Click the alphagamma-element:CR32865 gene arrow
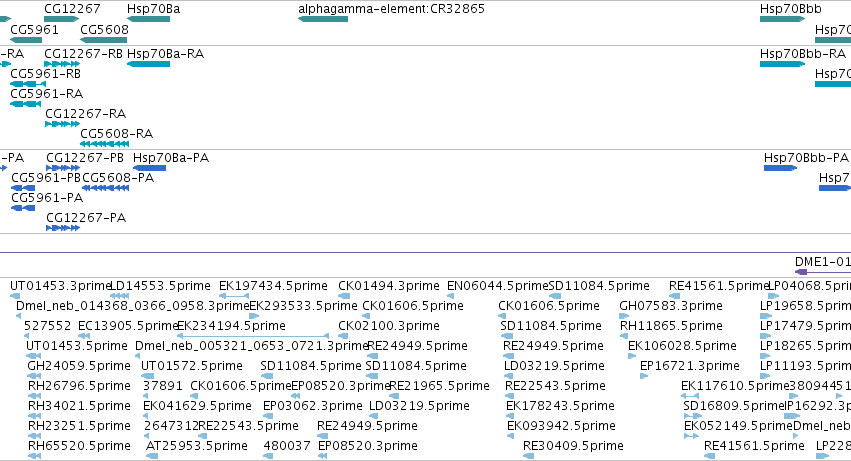 click(x=323, y=19)
